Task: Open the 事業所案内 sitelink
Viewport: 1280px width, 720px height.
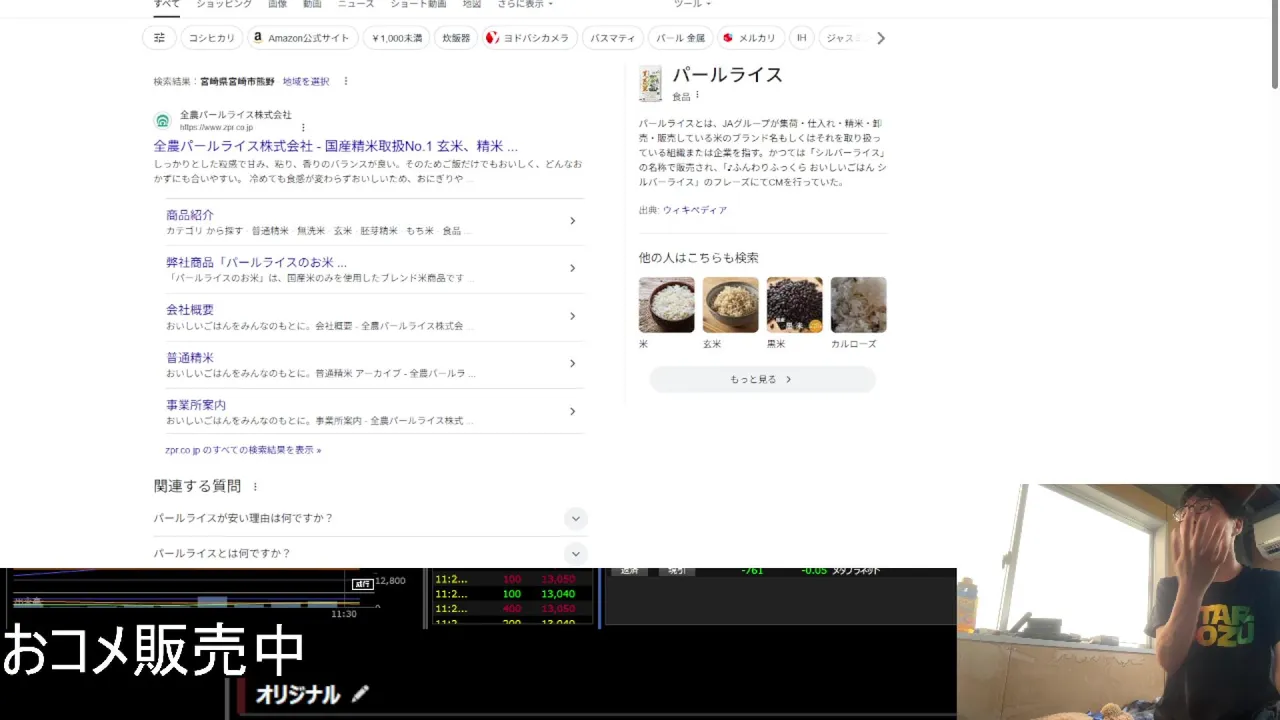Action: point(196,405)
